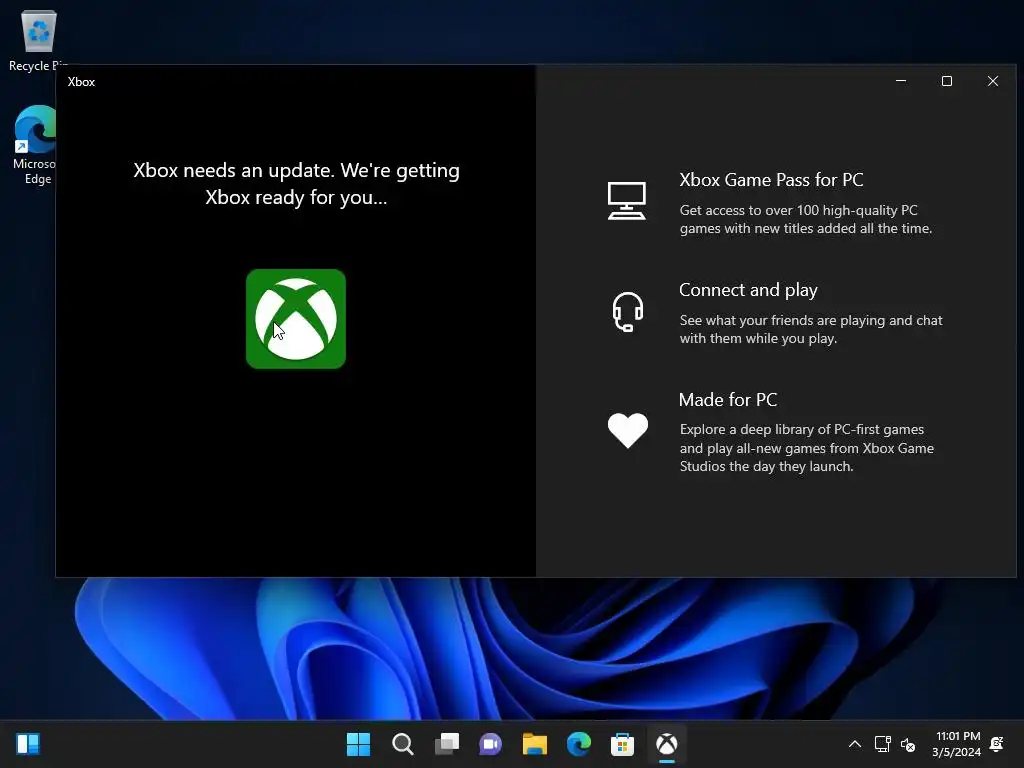Viewport: 1024px width, 768px height.
Task: Select the "Connect and play" heading
Action: pos(748,289)
